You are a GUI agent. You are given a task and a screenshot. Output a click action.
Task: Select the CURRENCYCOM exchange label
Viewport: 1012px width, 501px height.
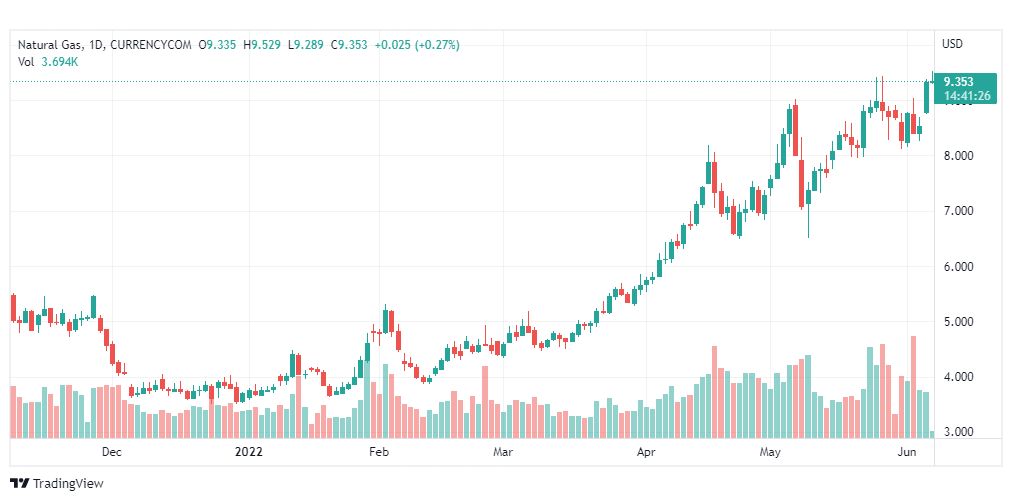[x=150, y=45]
